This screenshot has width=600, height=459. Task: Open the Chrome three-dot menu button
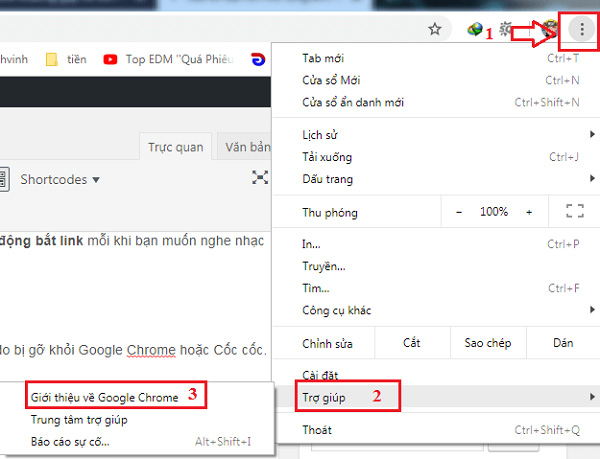coord(582,29)
